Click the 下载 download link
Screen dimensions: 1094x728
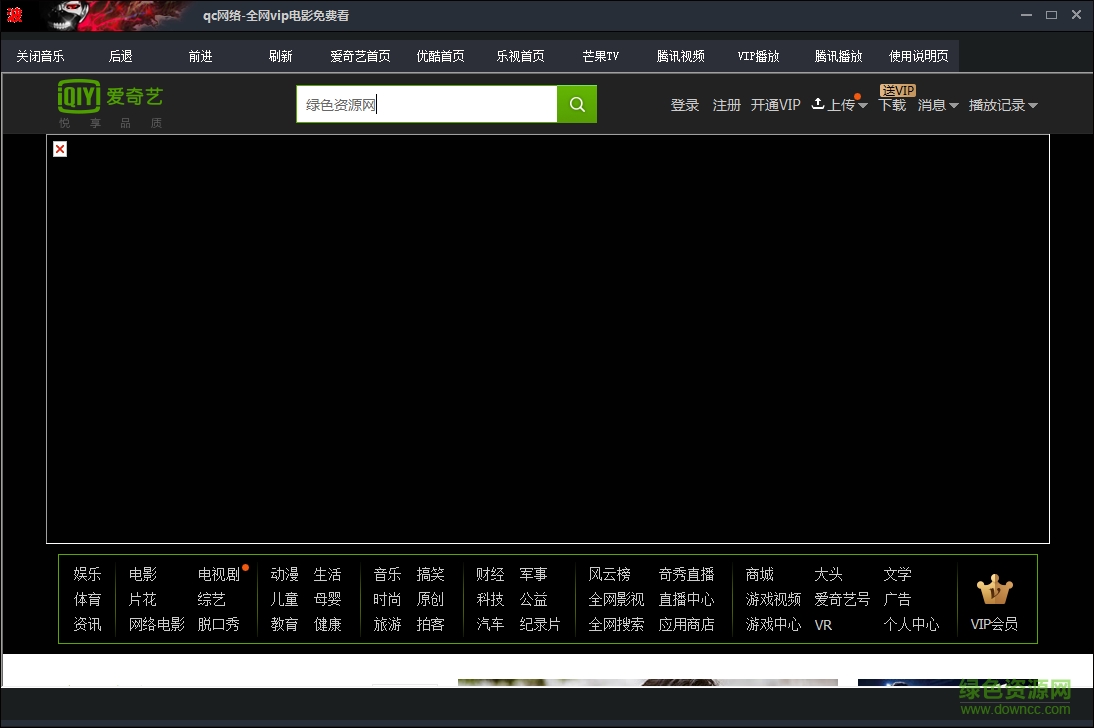[x=892, y=105]
